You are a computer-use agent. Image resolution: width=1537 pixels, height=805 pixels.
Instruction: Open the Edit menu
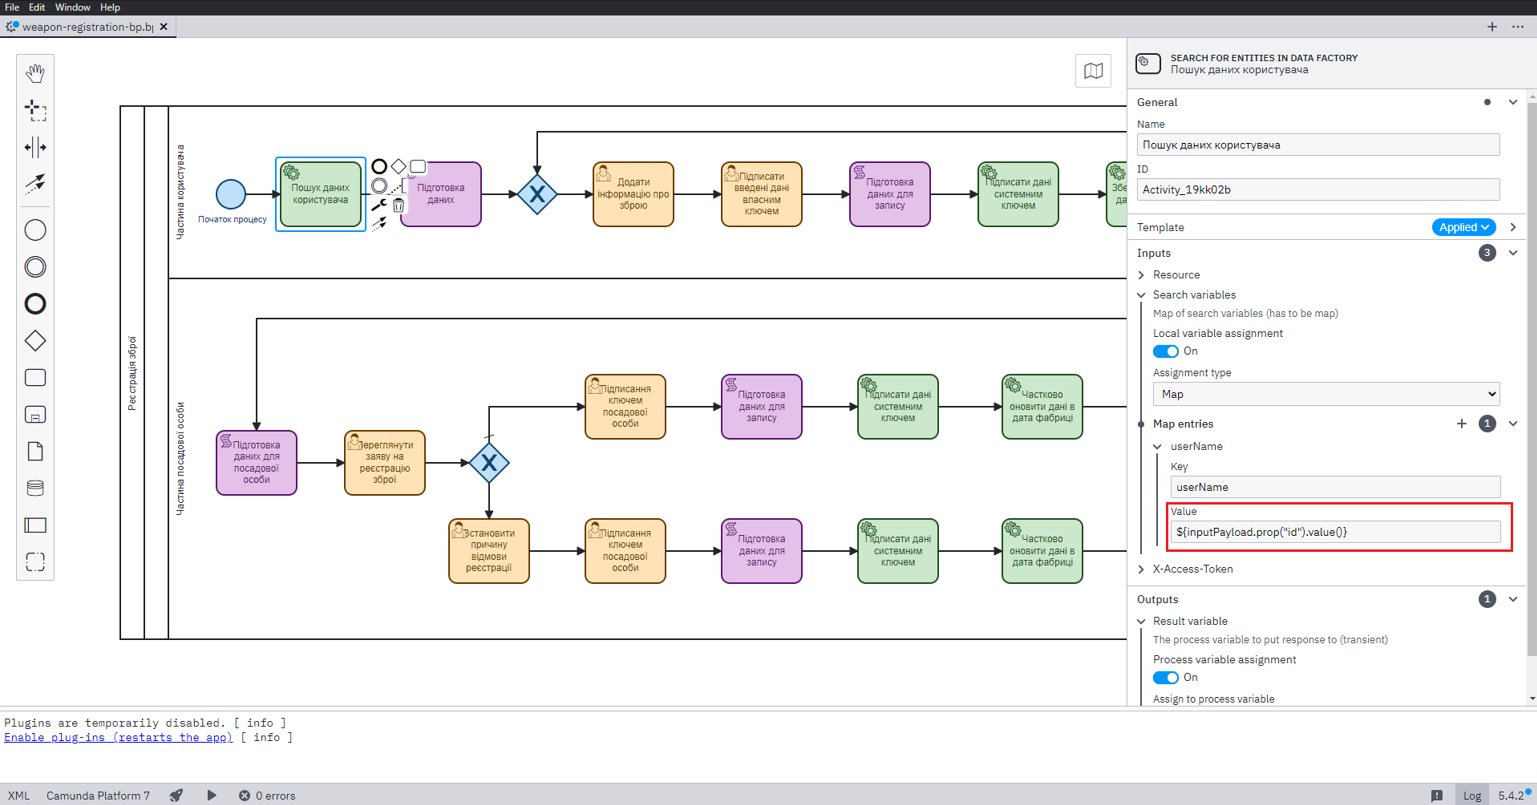pos(36,7)
